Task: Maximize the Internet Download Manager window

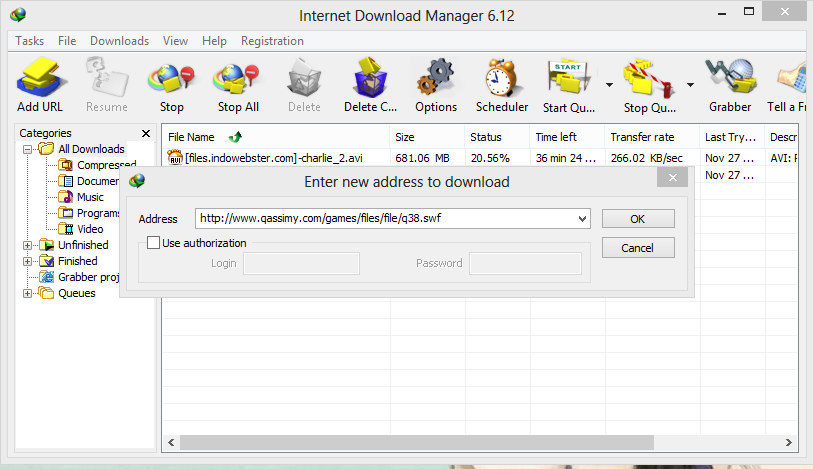Action: coord(749,11)
